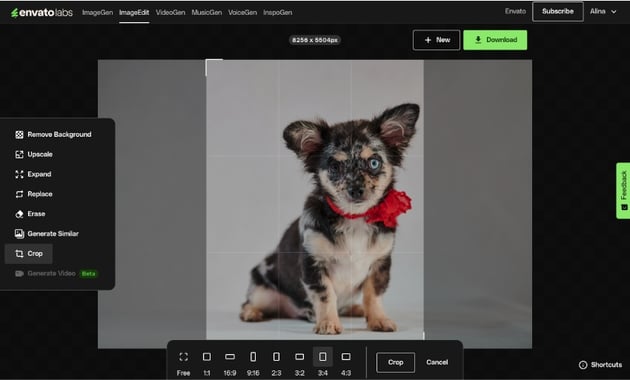The height and width of the screenshot is (380, 630).
Task: Choose the Free crop ratio
Action: [184, 364]
